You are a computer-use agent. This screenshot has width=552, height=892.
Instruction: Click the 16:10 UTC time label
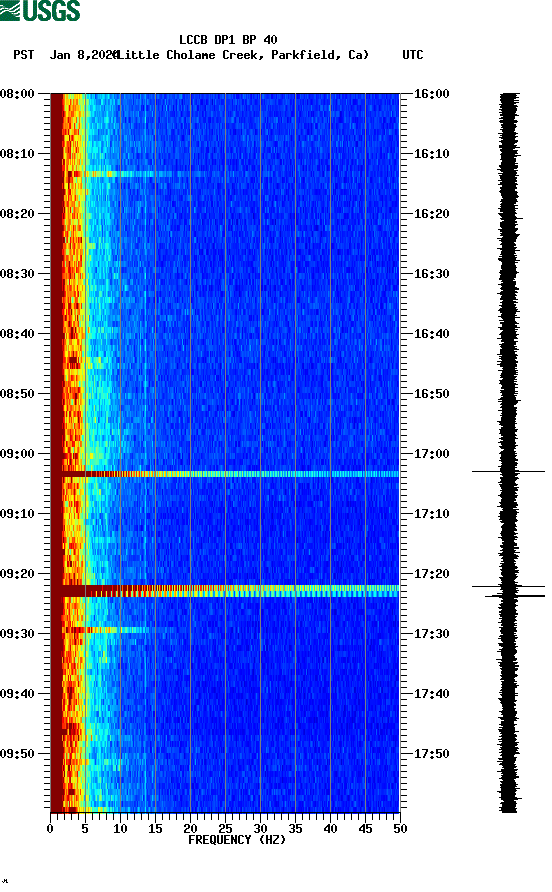tap(431, 154)
